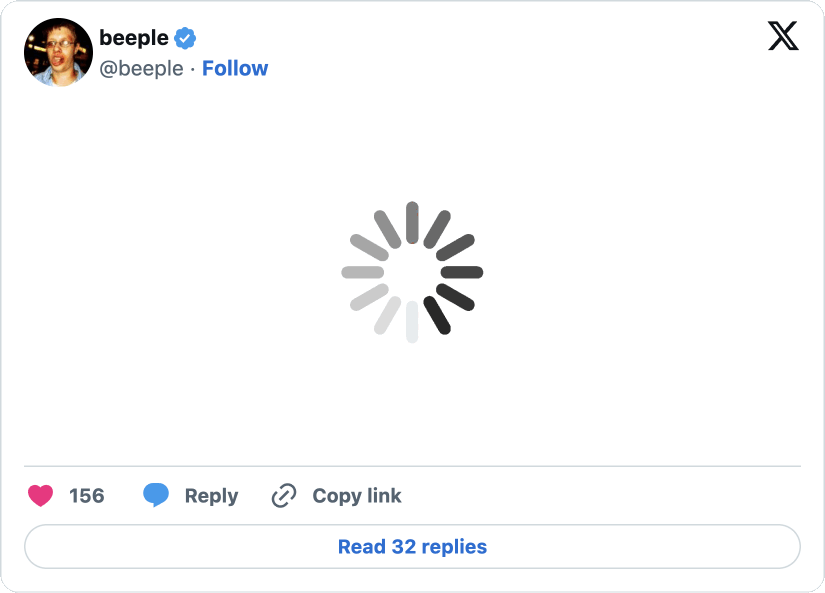825x593 pixels.
Task: Click the darkest spoke of the spinner
Action: click(x=438, y=315)
